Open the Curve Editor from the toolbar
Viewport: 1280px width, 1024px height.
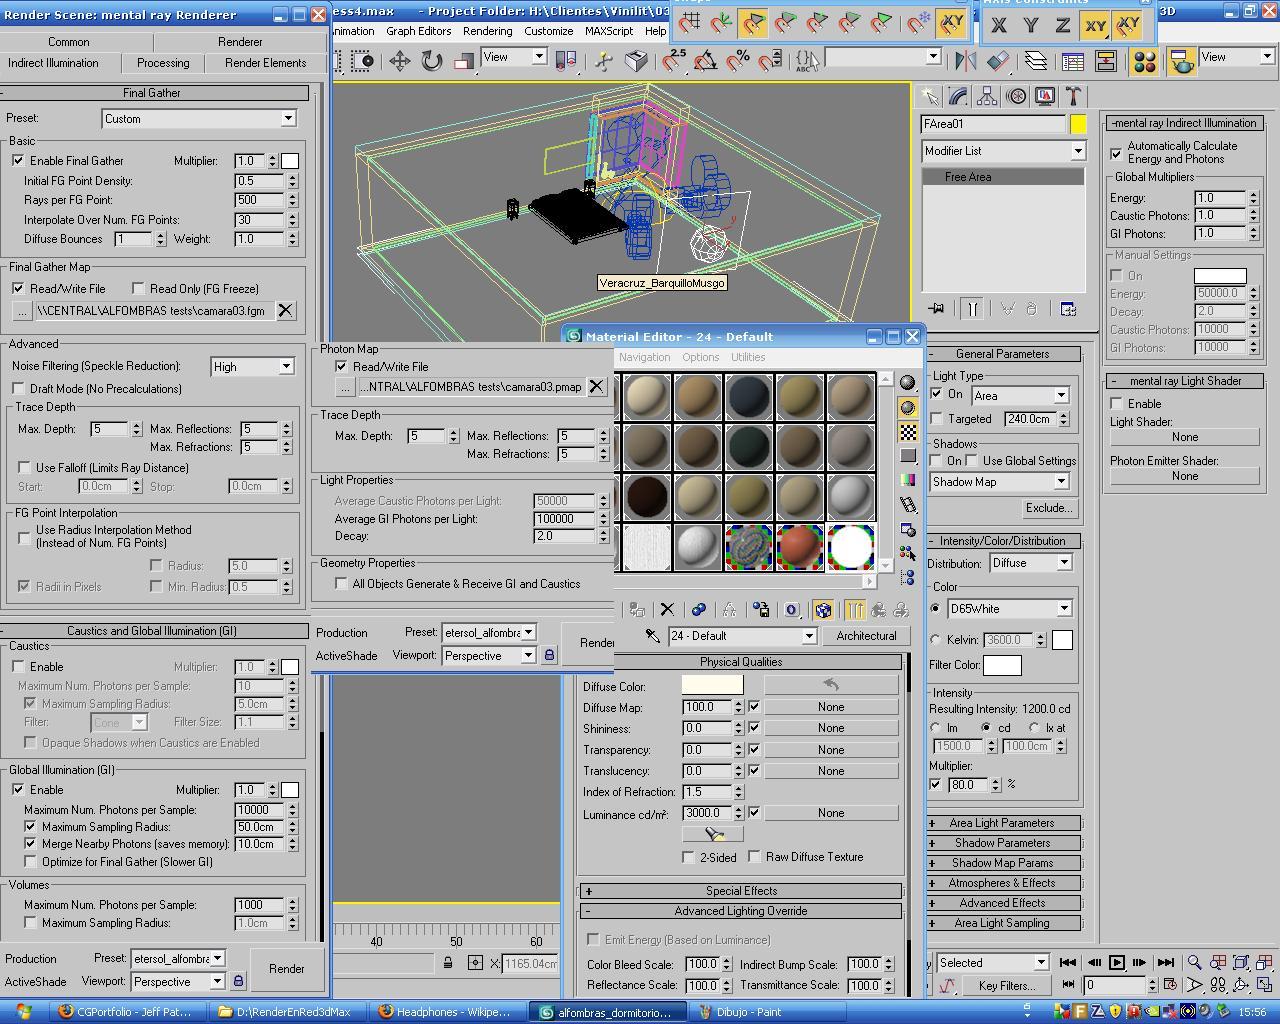coord(1073,61)
